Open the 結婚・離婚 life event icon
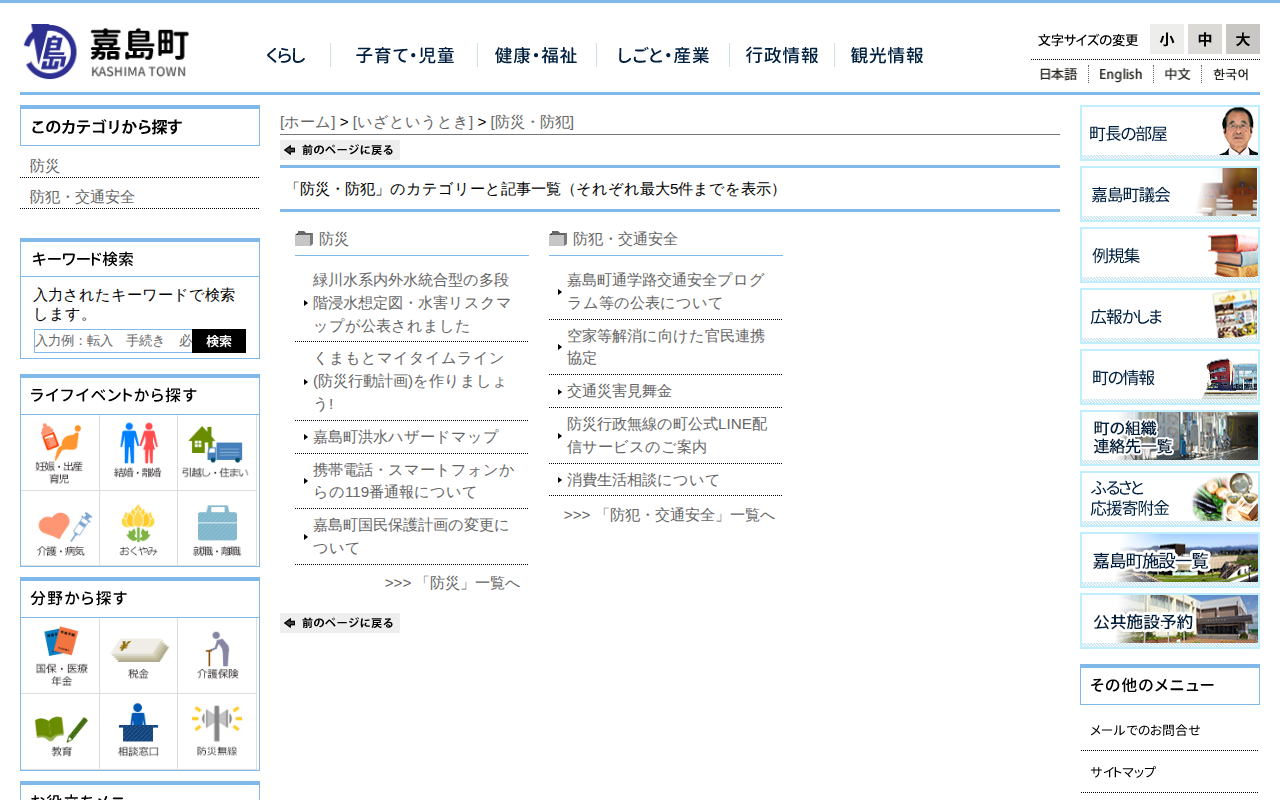1280x800 pixels. [138, 453]
